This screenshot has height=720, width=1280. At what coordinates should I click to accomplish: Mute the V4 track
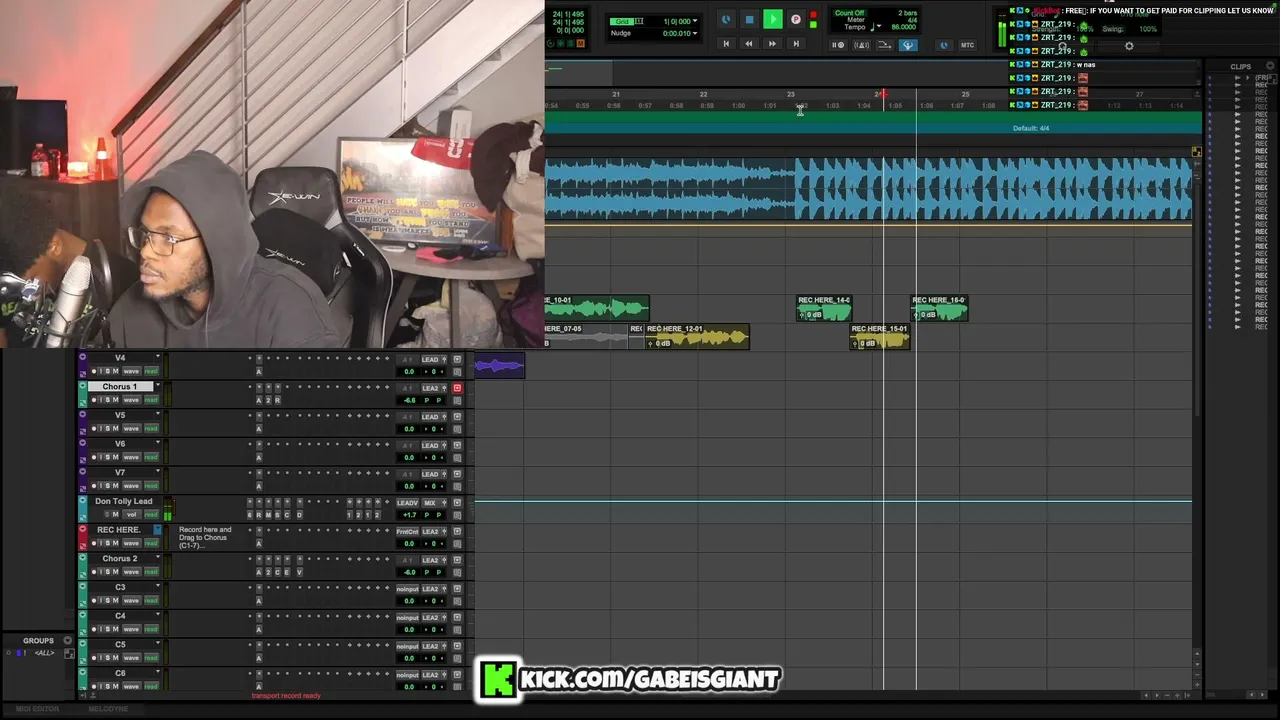pos(115,372)
